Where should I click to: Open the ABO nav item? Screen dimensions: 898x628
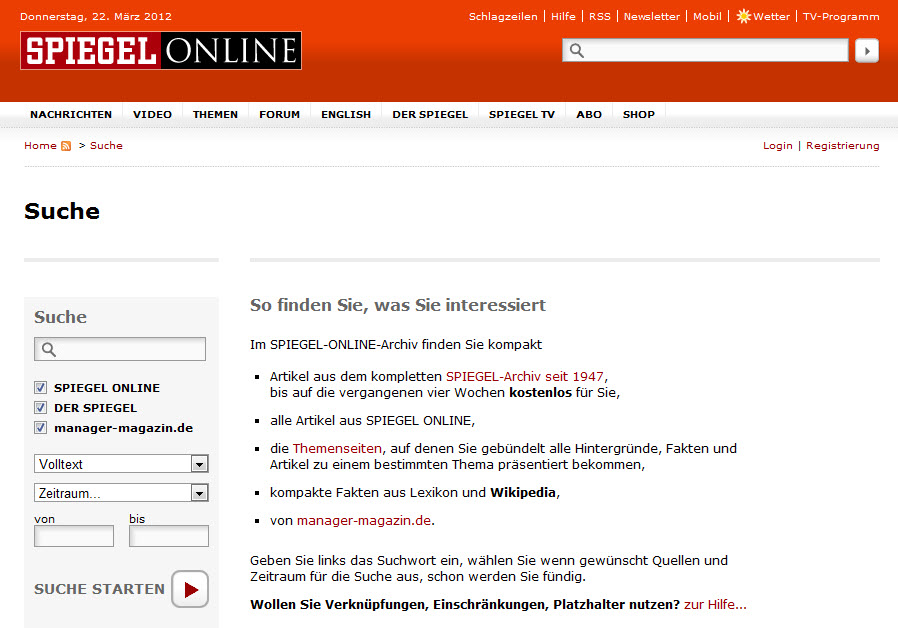[x=589, y=114]
